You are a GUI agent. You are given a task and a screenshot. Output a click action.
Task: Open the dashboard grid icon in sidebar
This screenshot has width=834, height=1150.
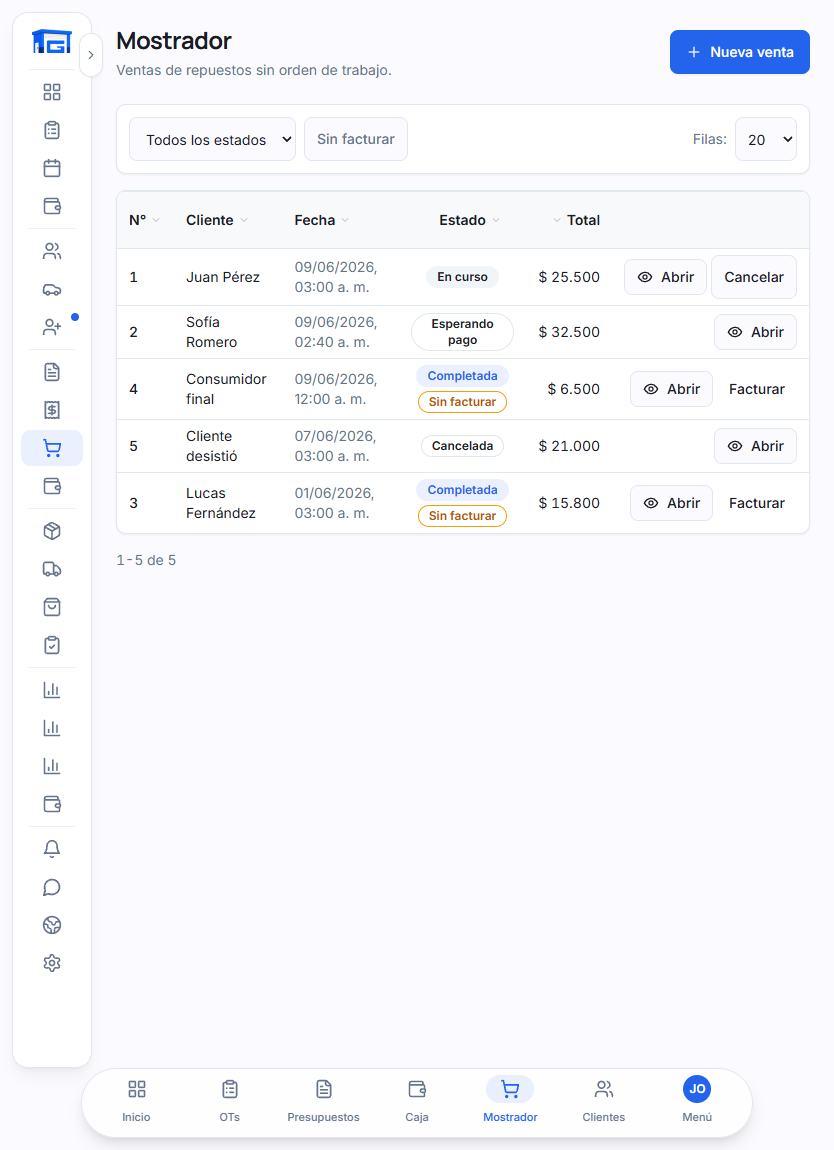click(x=52, y=92)
